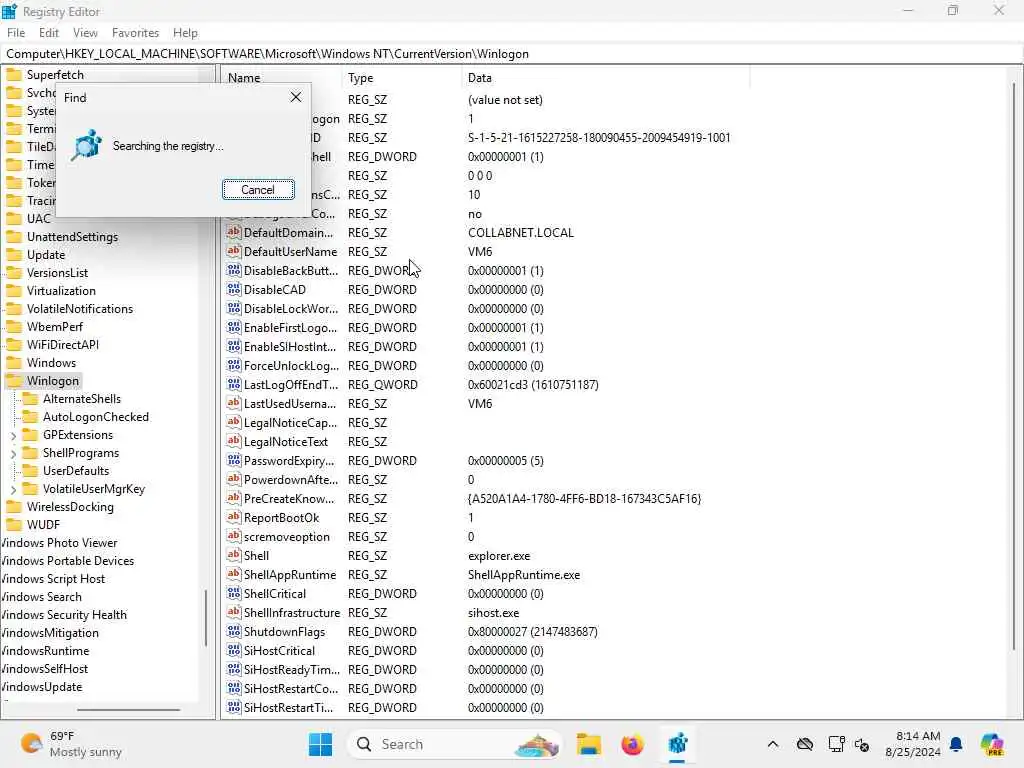Open the weather widget
This screenshot has width=1024, height=768.
click(x=71, y=744)
